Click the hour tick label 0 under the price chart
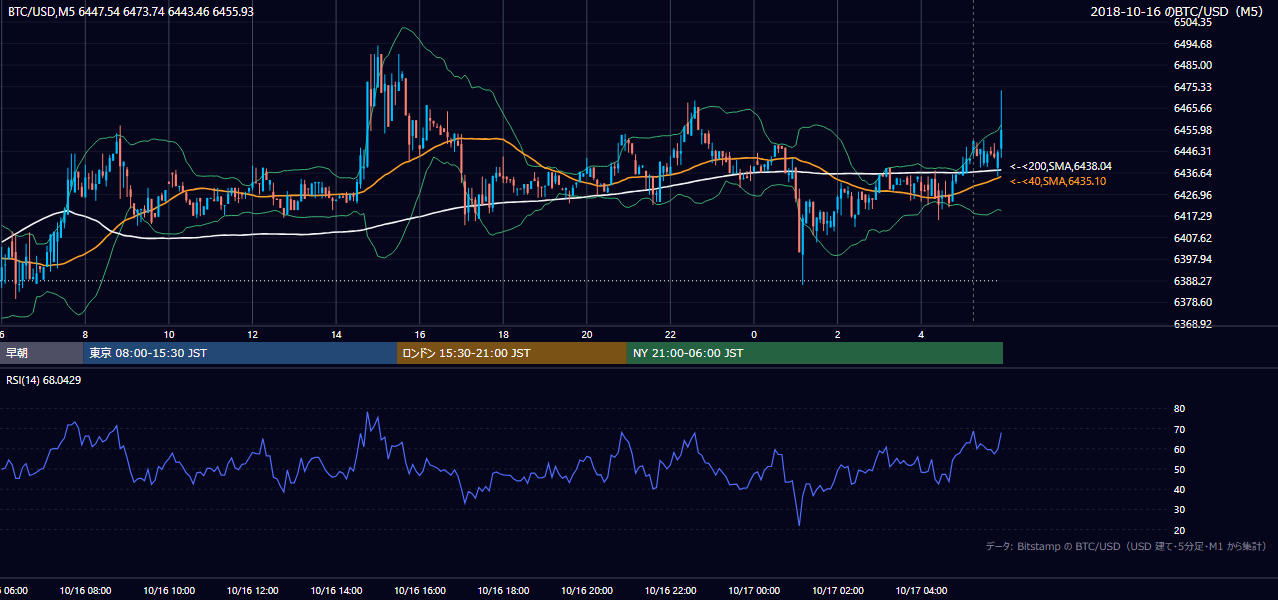The height and width of the screenshot is (600, 1278). point(754,334)
